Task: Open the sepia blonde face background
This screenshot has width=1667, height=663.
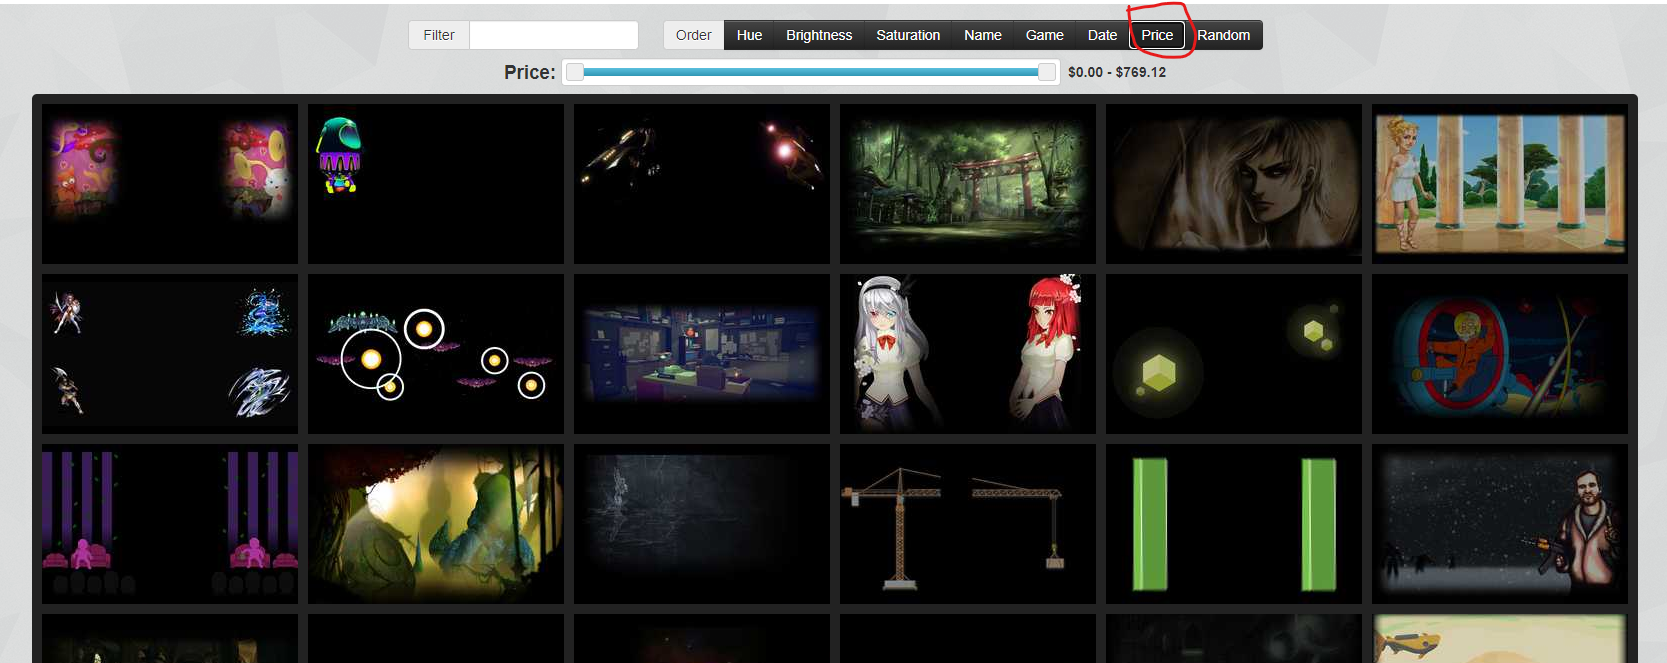Action: [x=1234, y=184]
